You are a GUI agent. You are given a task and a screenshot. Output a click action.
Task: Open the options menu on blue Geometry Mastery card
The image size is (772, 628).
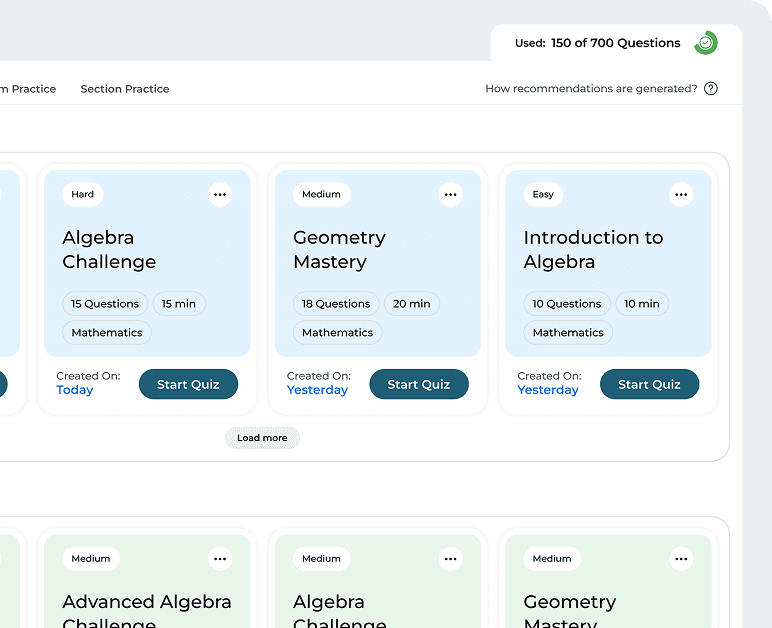pyautogui.click(x=451, y=195)
